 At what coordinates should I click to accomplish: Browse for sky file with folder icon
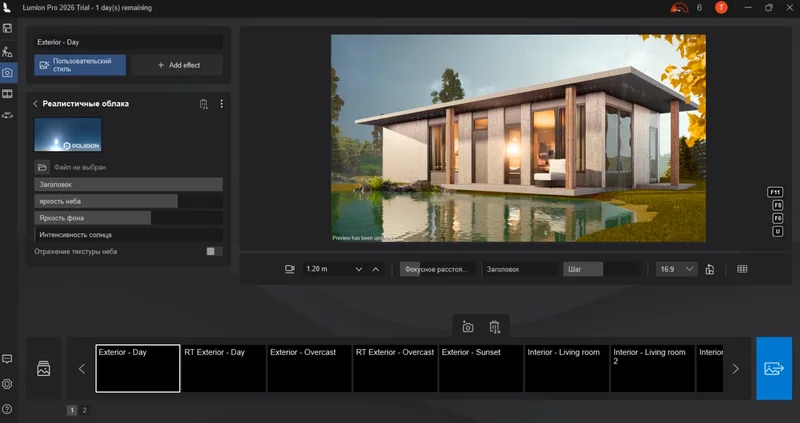pos(42,167)
